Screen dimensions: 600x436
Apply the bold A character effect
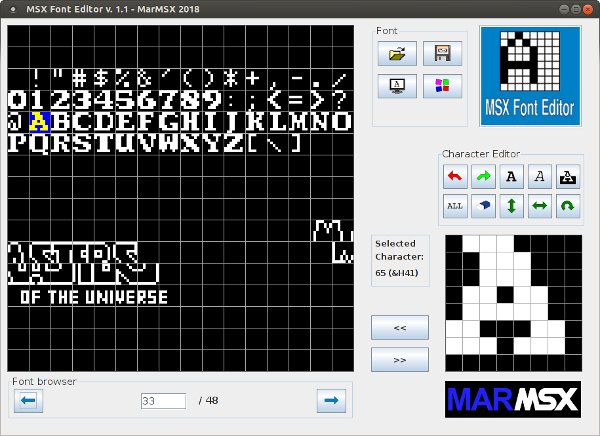512,176
